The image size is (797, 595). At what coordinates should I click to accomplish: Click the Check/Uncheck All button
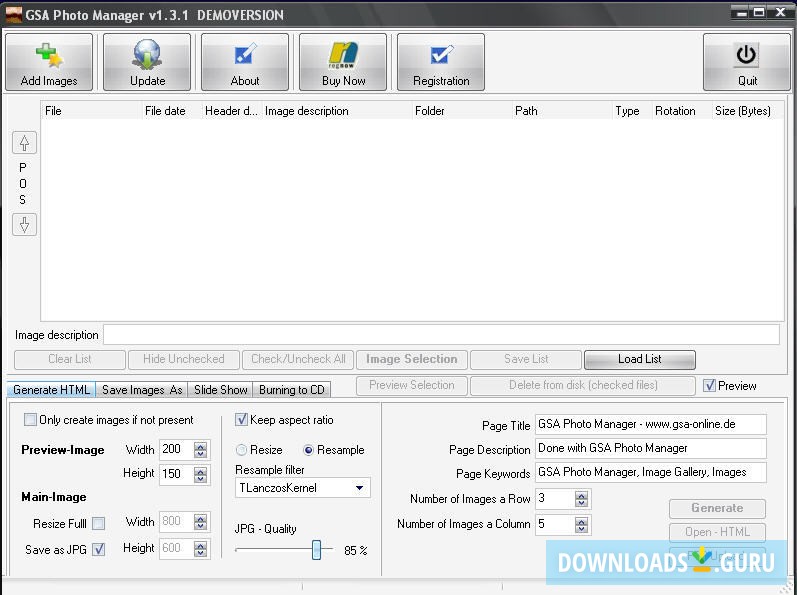(298, 359)
